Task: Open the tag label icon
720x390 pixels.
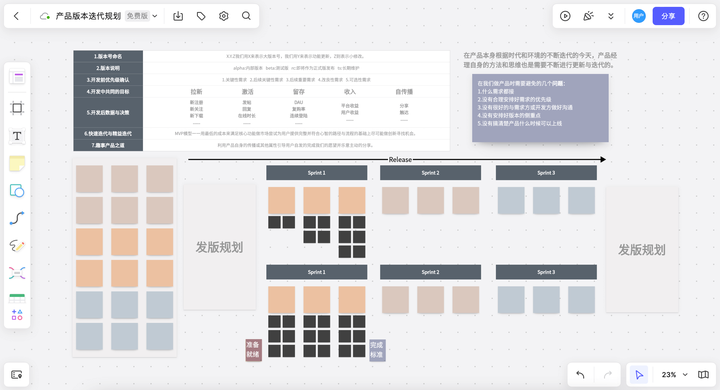Action: pos(201,16)
